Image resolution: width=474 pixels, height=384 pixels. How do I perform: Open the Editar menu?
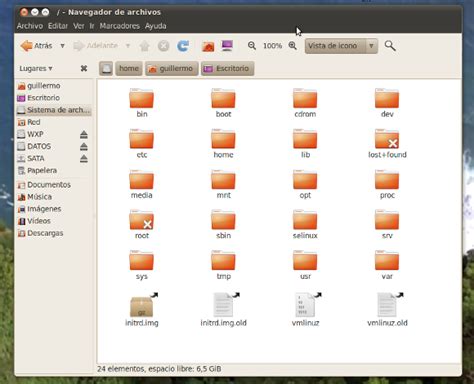(58, 26)
